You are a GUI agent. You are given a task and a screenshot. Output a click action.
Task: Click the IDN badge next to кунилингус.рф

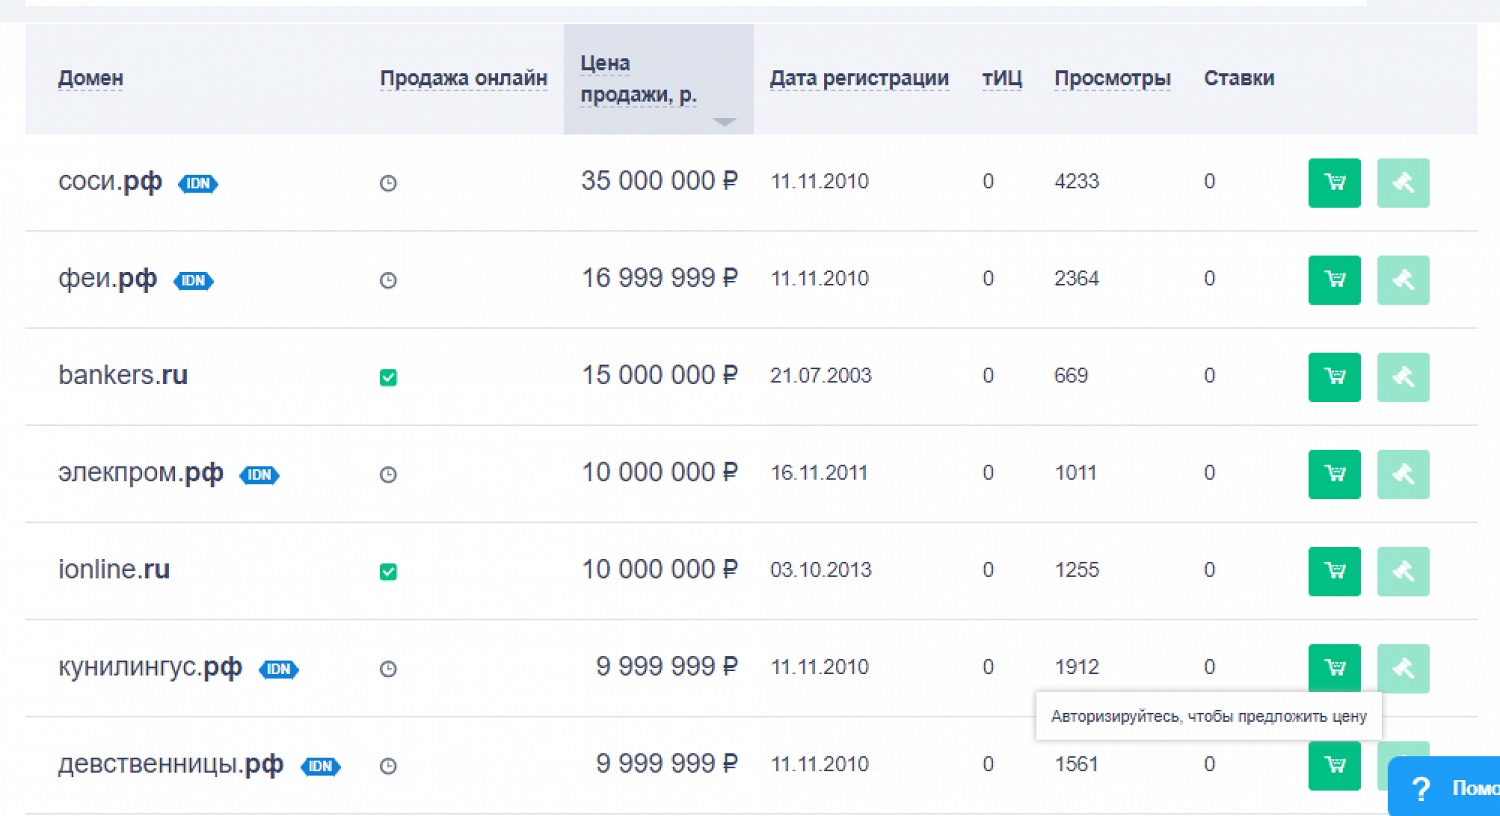[279, 669]
